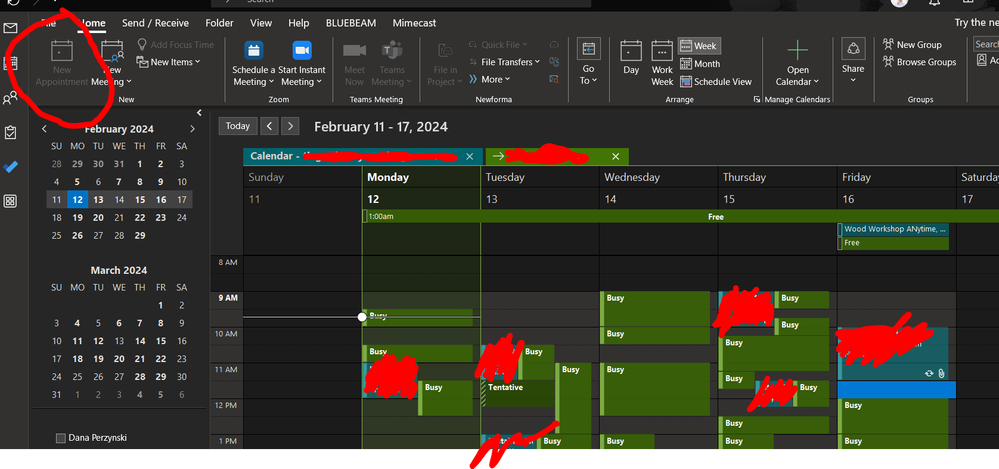Image resolution: width=999 pixels, height=469 pixels.
Task: Click Teams Meet Now camera icon
Action: click(x=354, y=50)
